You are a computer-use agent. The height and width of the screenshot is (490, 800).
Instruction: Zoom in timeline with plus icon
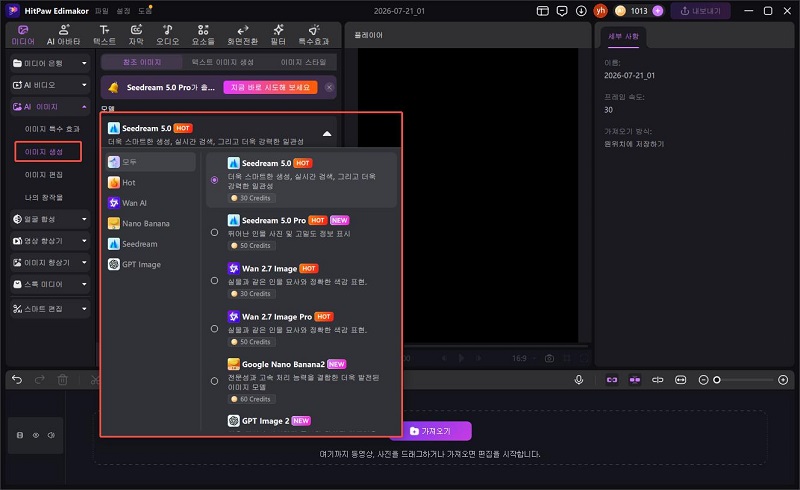click(783, 380)
